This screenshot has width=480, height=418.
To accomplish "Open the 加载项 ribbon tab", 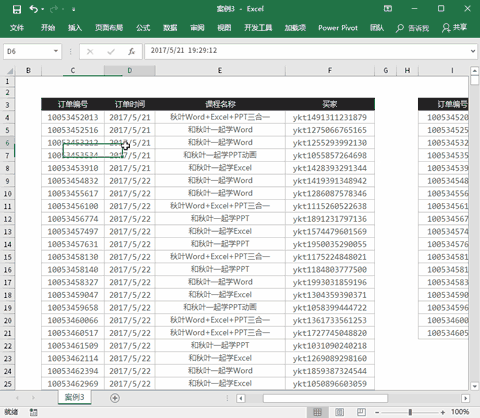I will [295, 28].
